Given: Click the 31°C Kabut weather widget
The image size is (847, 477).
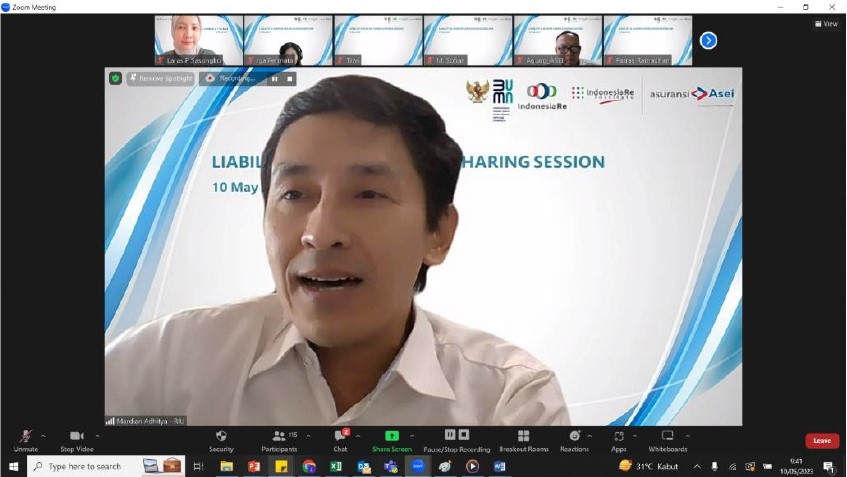Looking at the screenshot, I should (x=648, y=466).
